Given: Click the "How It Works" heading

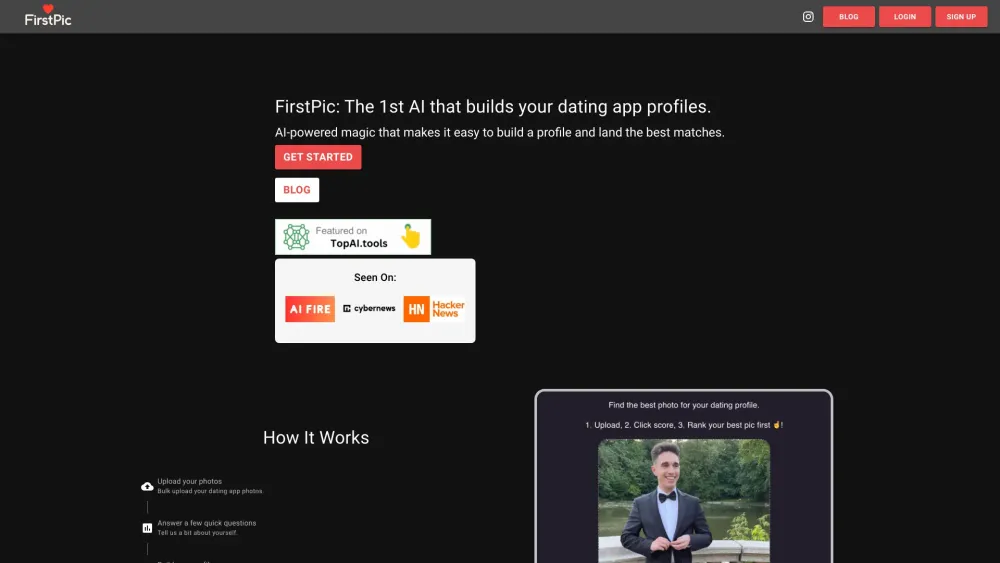Looking at the screenshot, I should click(x=316, y=438).
